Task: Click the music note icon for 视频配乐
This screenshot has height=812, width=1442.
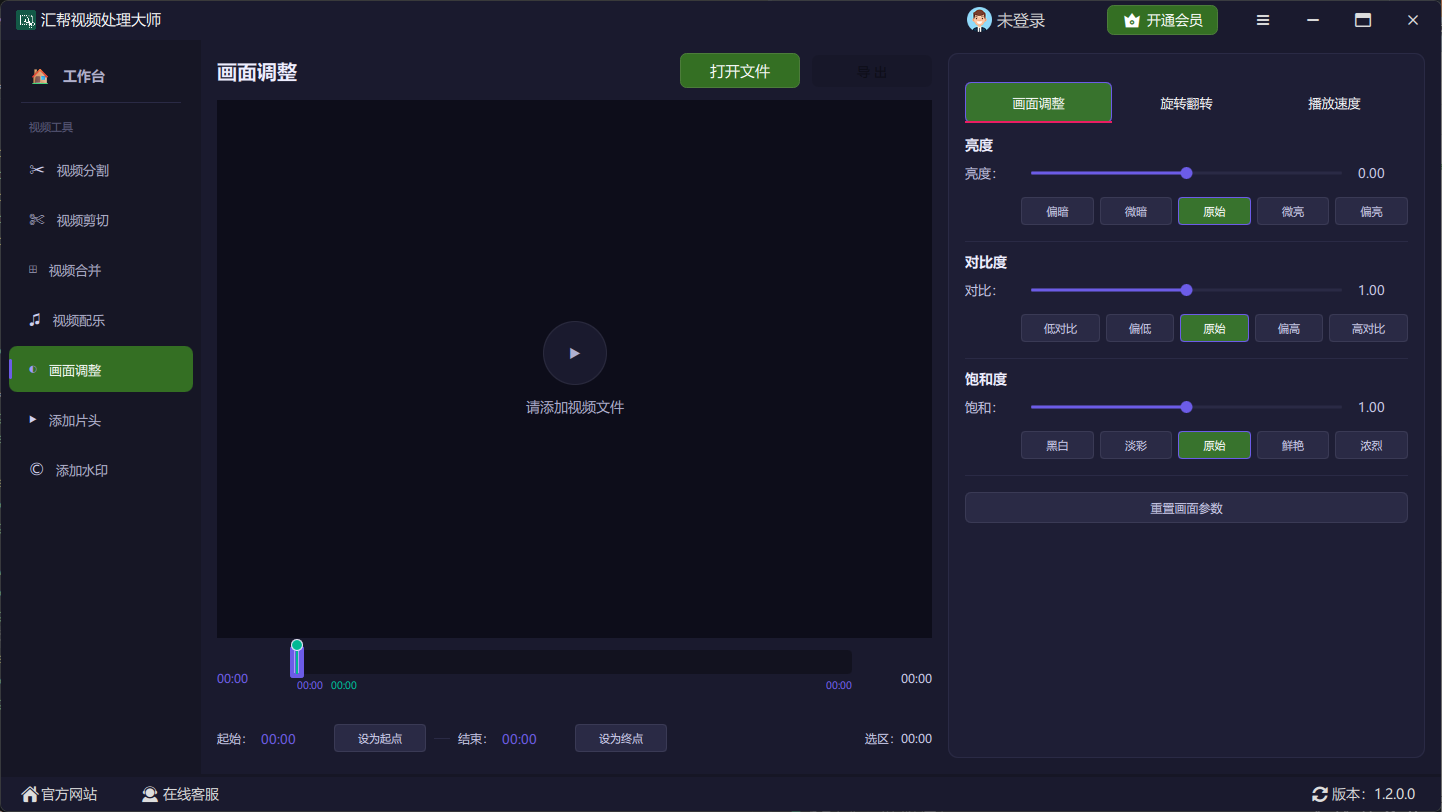Action: pos(35,320)
